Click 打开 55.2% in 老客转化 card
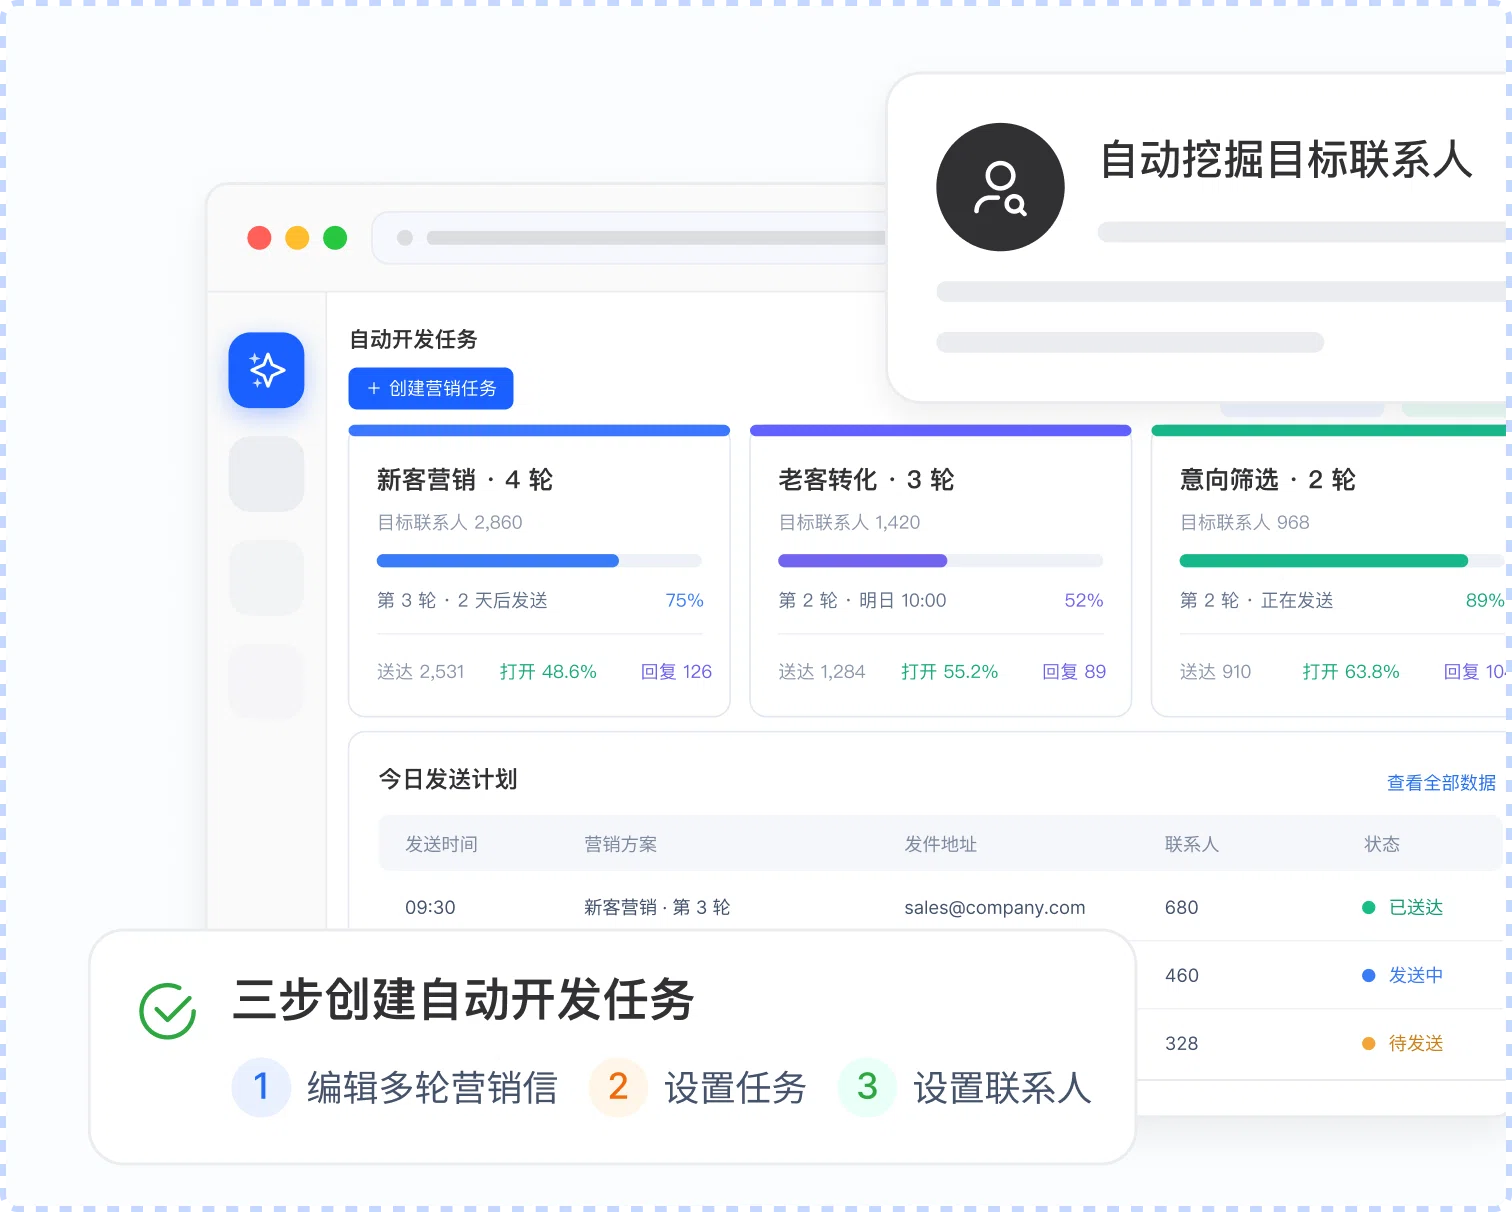This screenshot has height=1212, width=1512. pyautogui.click(x=950, y=672)
